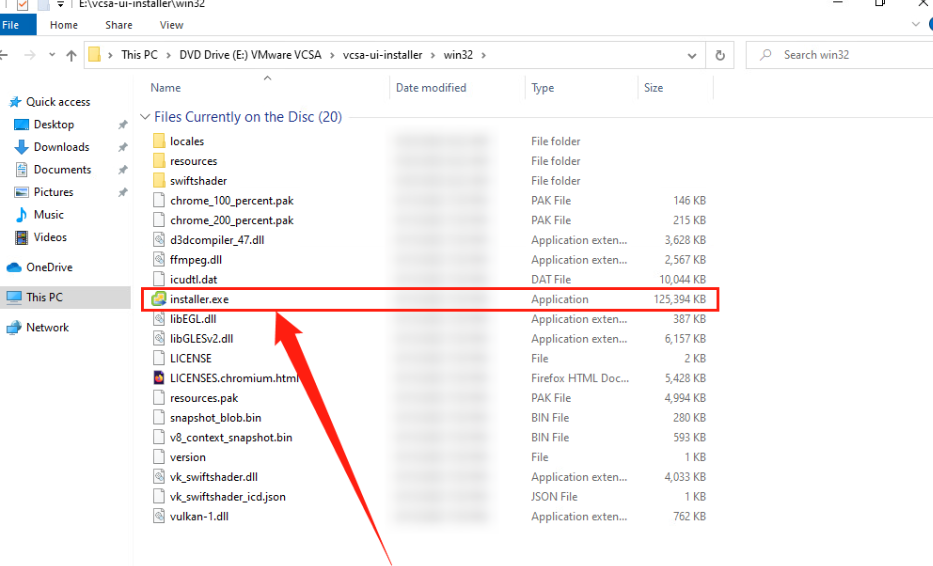Image resolution: width=933 pixels, height=566 pixels.
Task: Select vk_swiftshader.dll file icon
Action: pos(159,477)
